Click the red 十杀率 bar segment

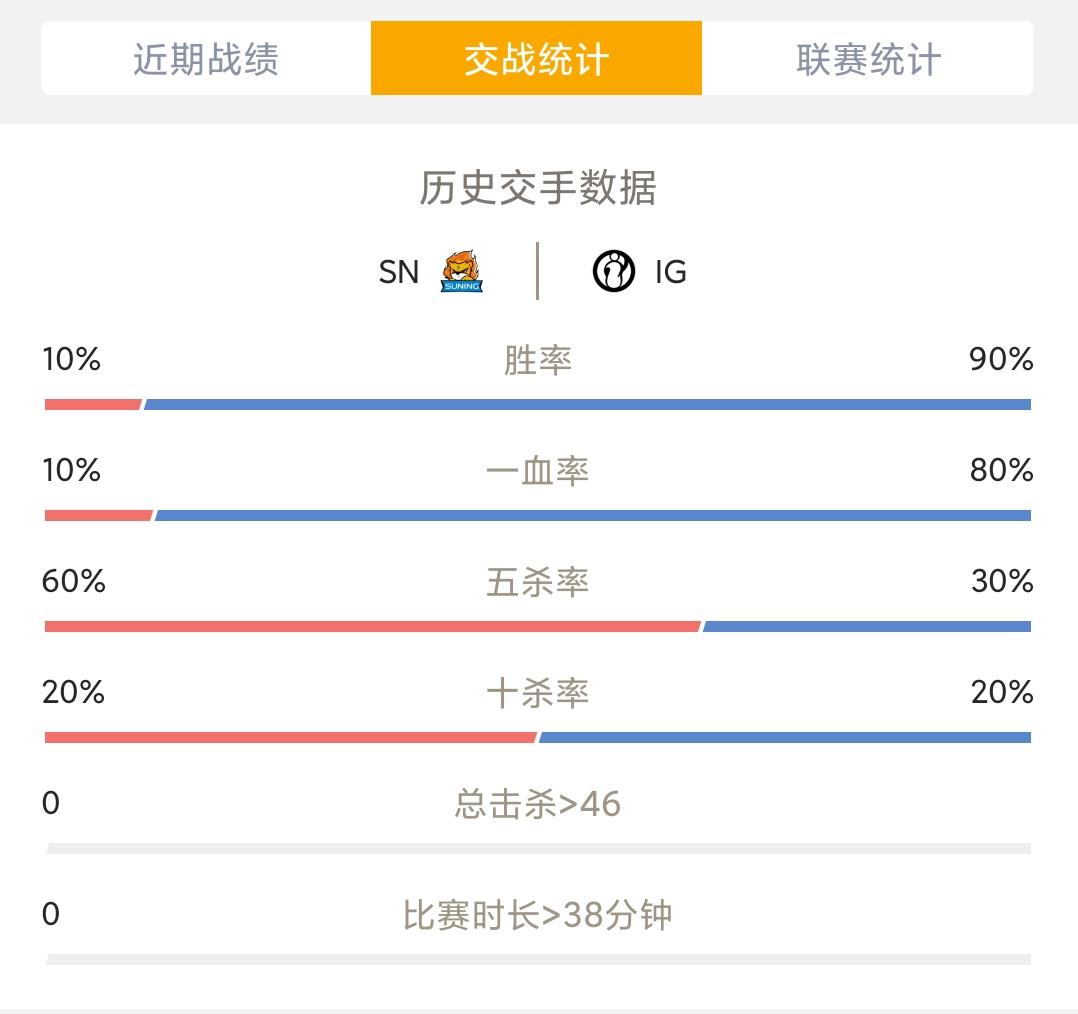(x=290, y=738)
